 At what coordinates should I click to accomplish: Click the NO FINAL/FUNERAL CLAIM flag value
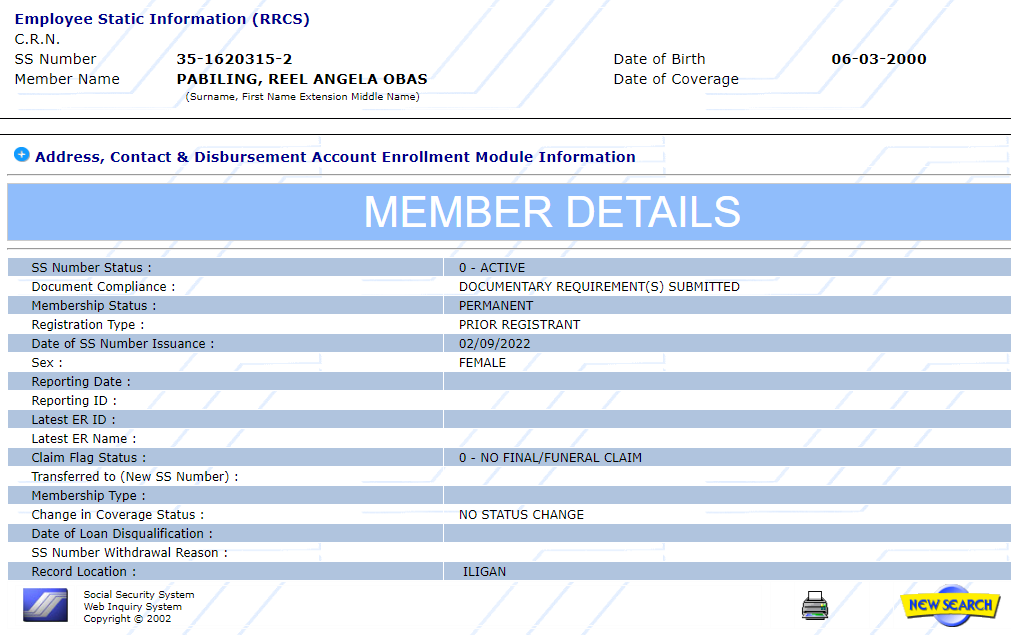tap(550, 458)
